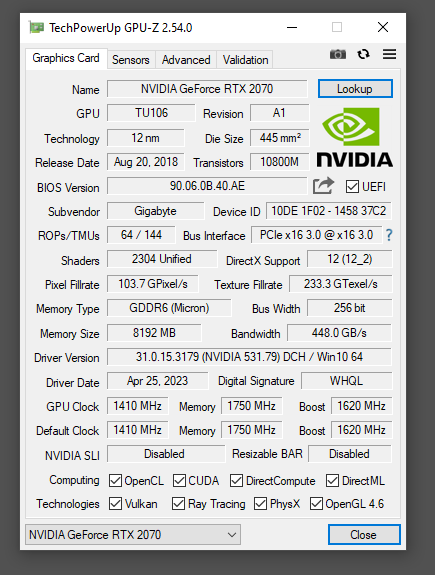Screen dimensions: 435x575
Task: Click the GPU Clock row Boost 1620 MHz
Action: 362,406
